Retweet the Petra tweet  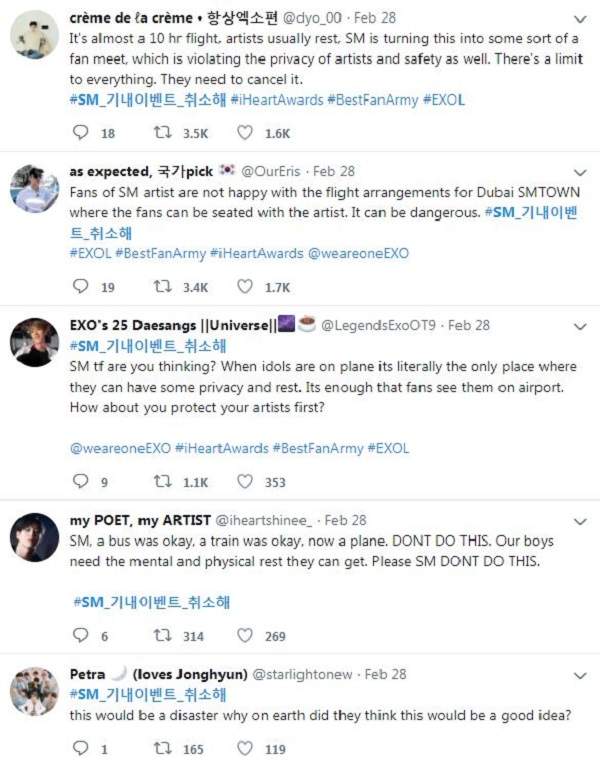pos(163,748)
